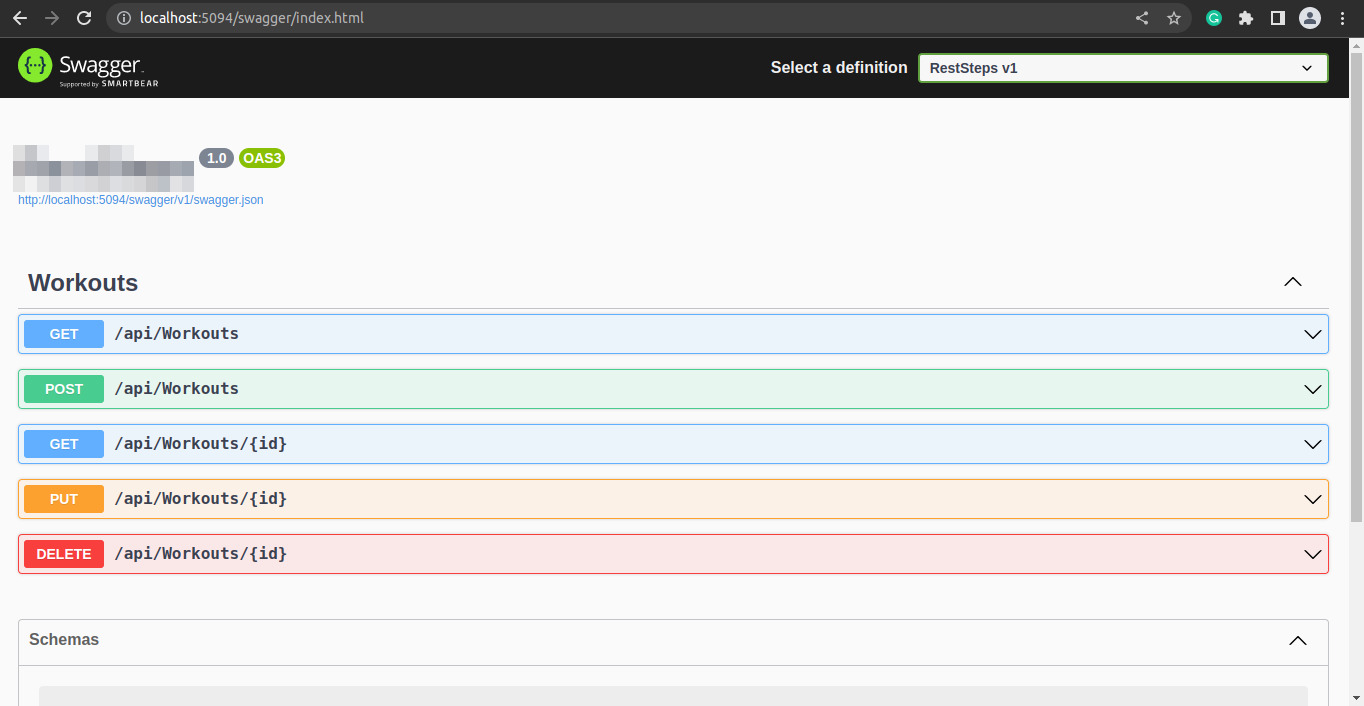Viewport: 1364px width, 706px height.
Task: Open the swagger.json specification link
Action: [140, 200]
